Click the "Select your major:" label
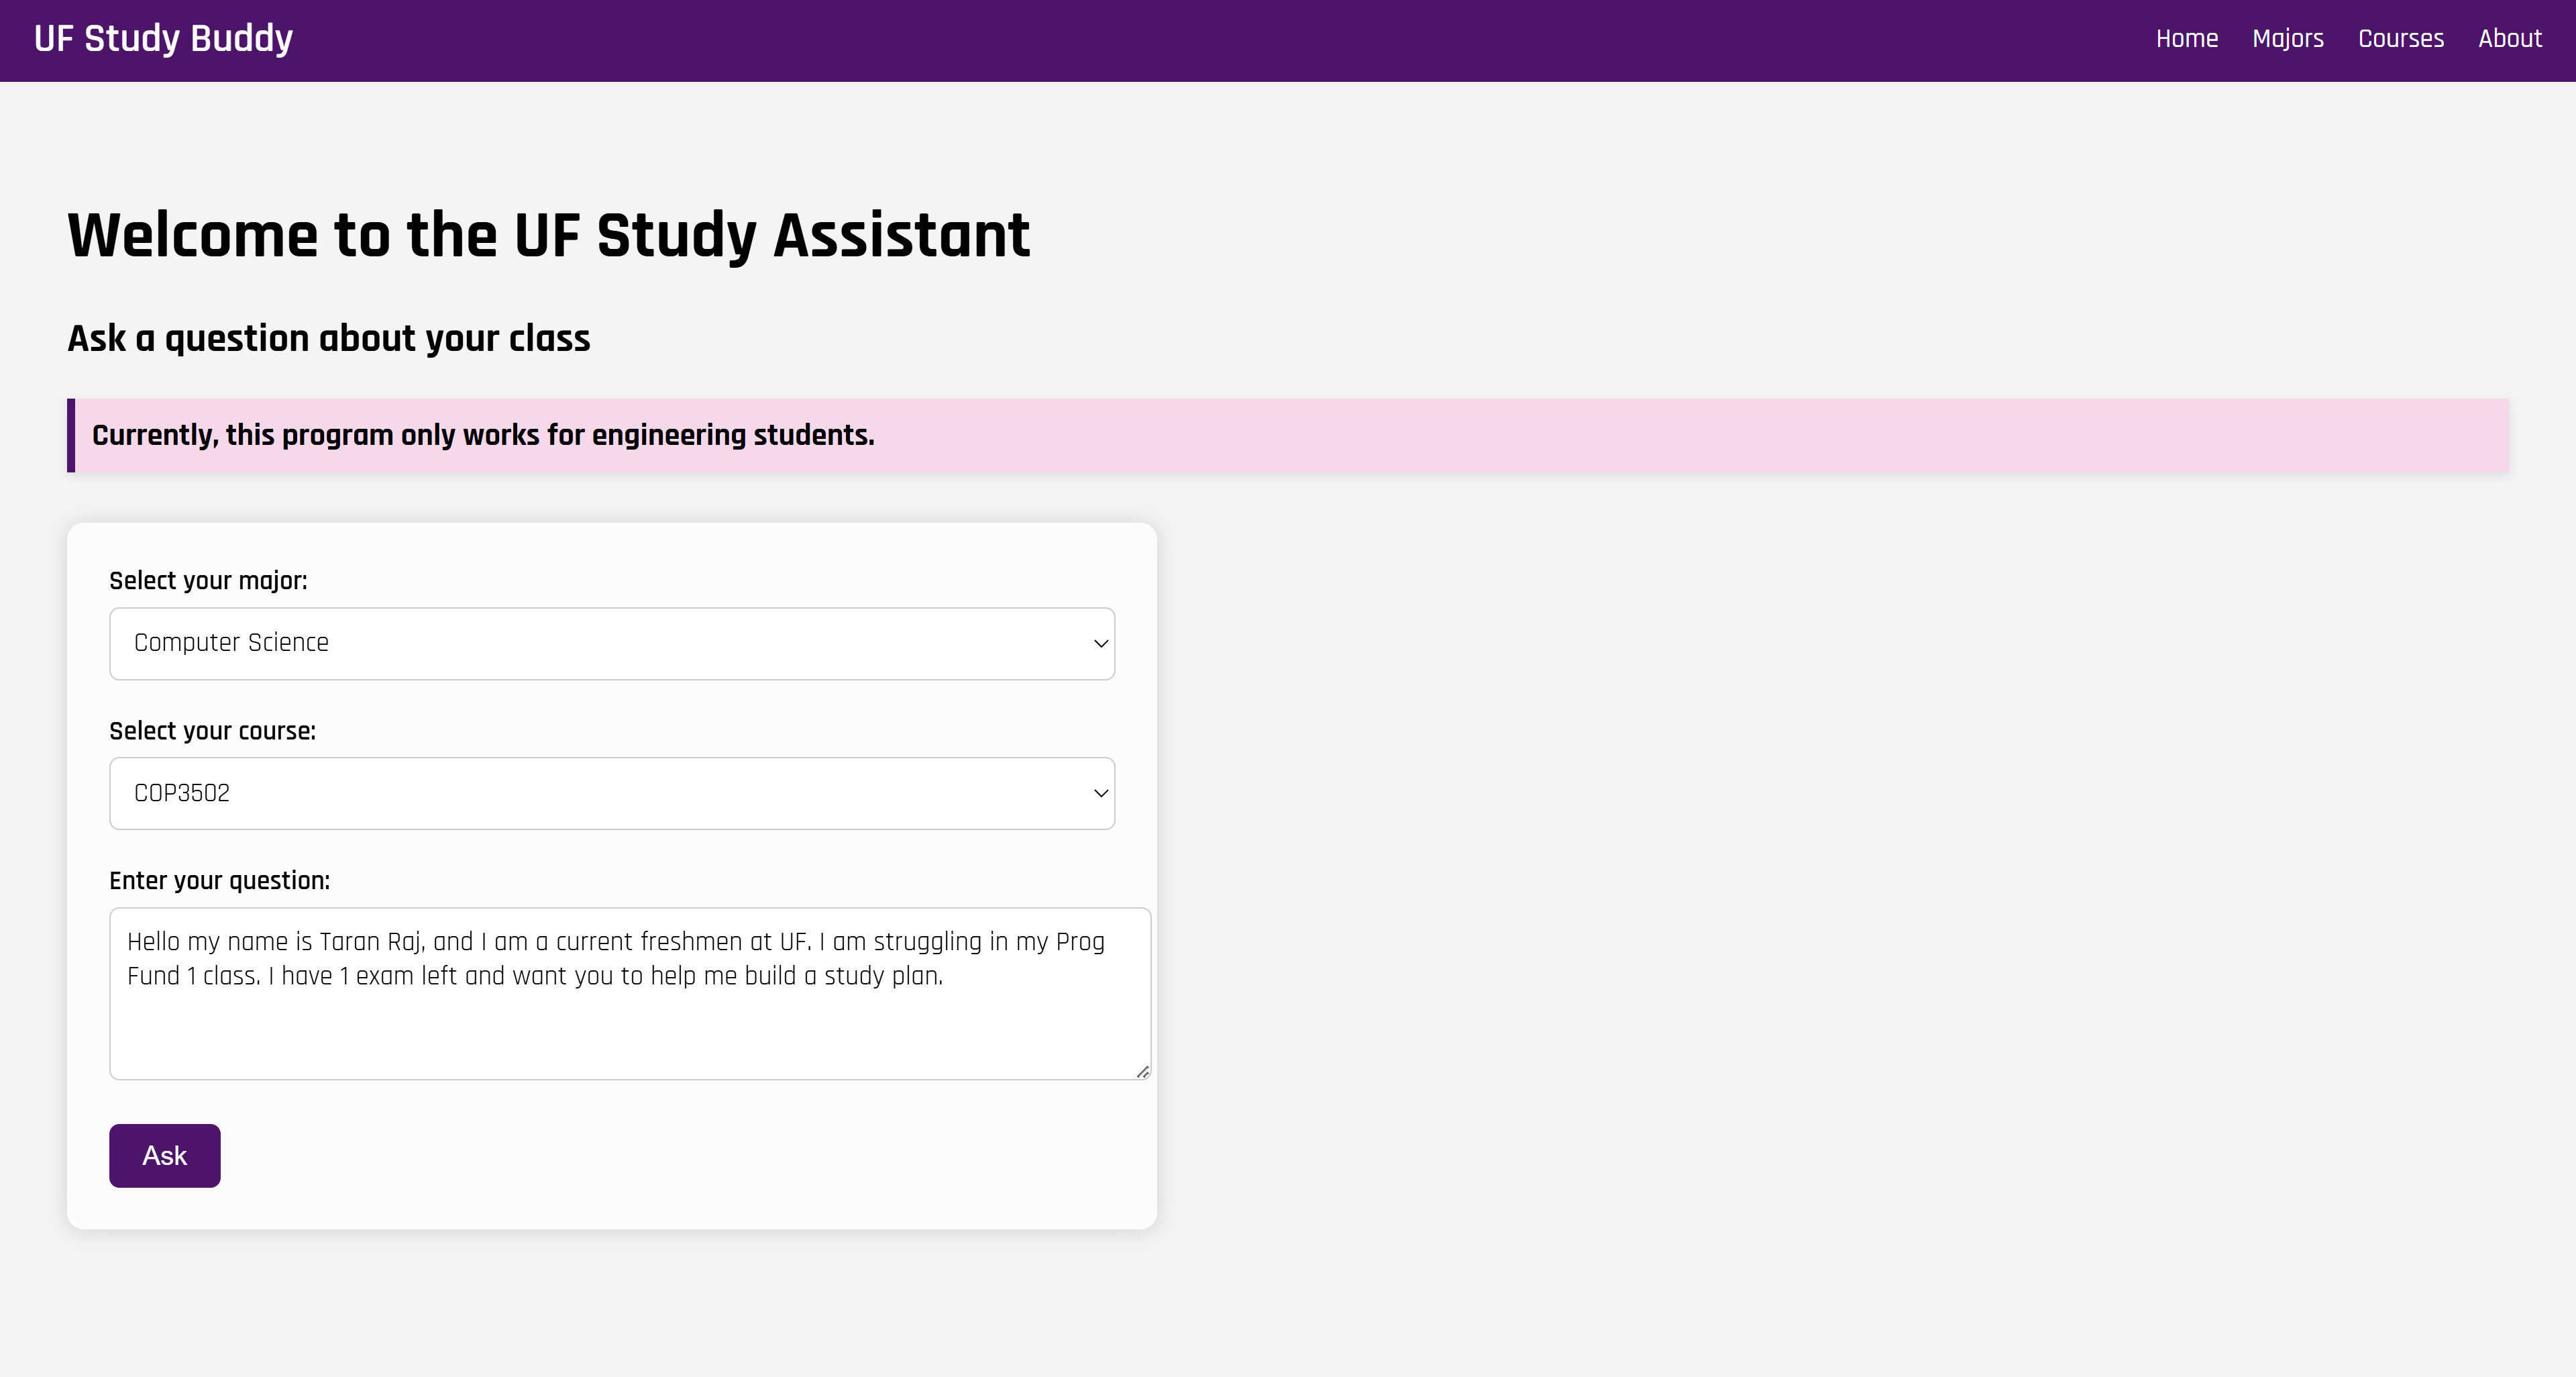Image resolution: width=2576 pixels, height=1377 pixels. click(x=208, y=581)
